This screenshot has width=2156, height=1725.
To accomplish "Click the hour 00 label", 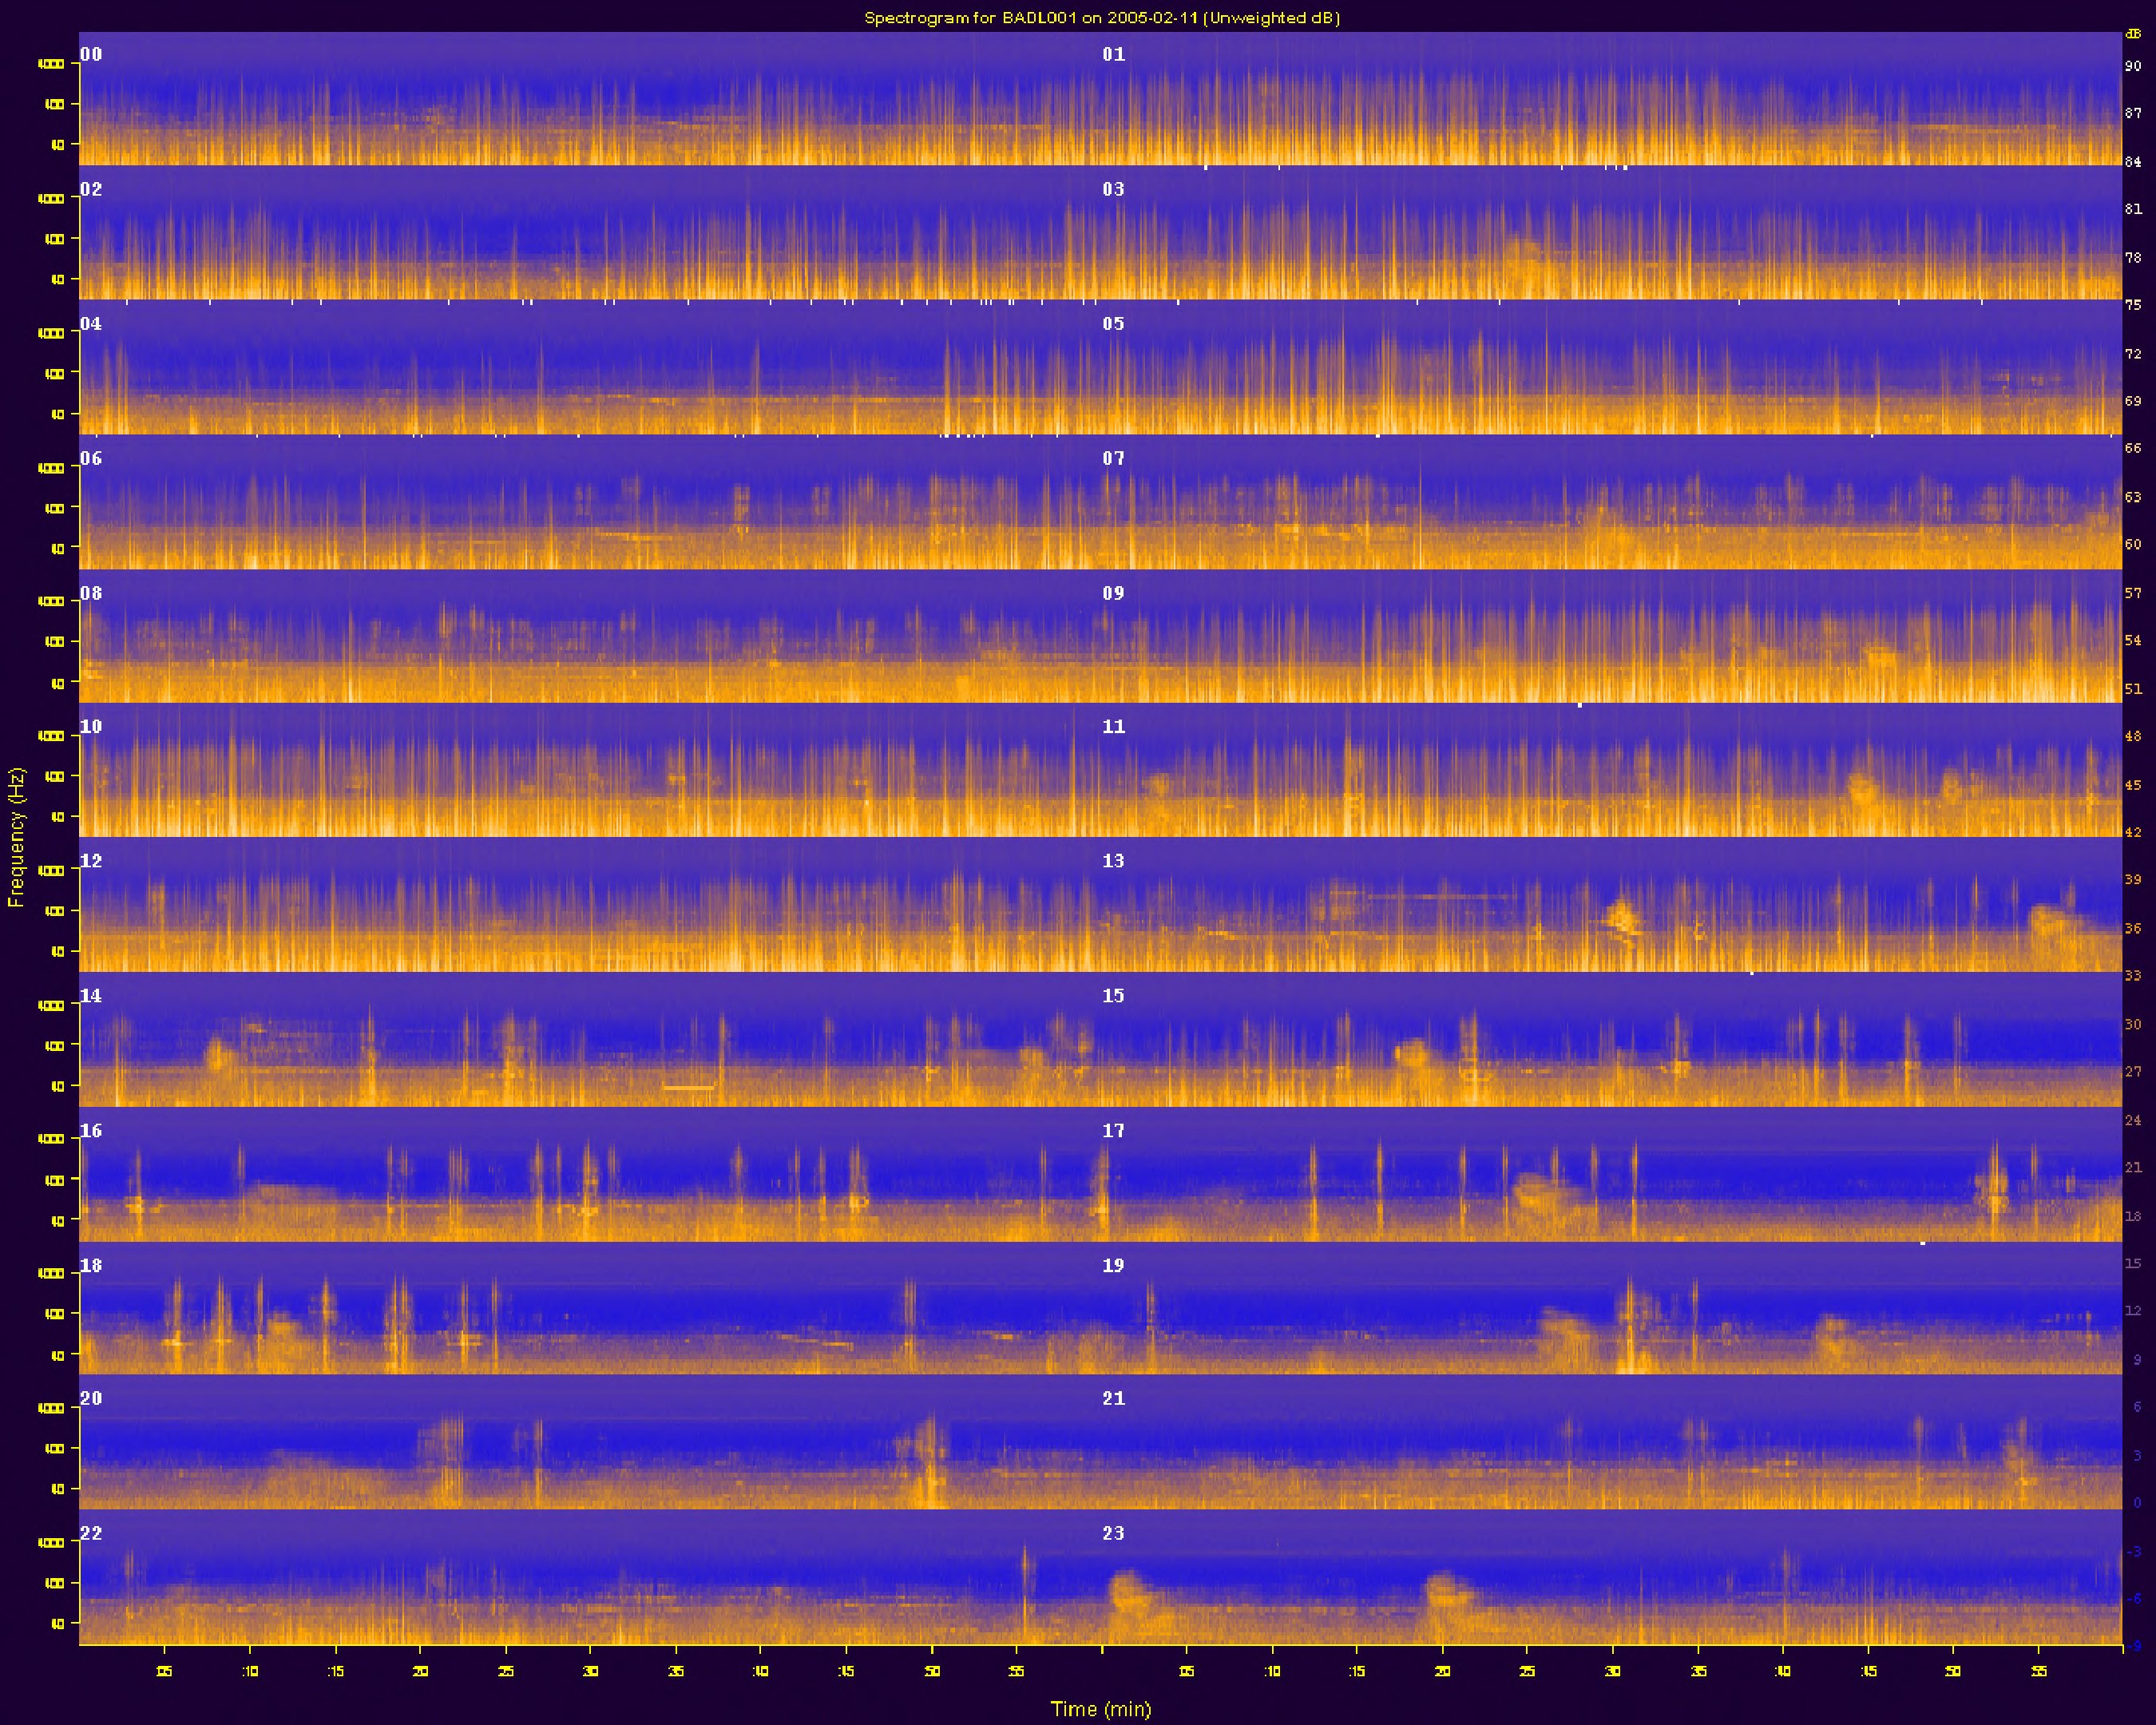I will [91, 54].
